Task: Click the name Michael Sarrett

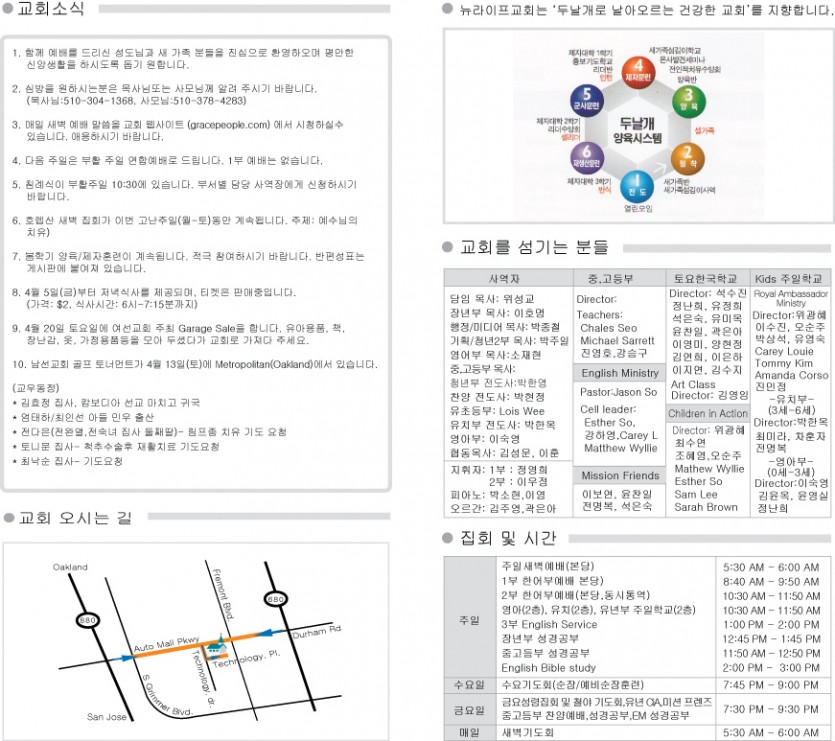Action: (617, 340)
